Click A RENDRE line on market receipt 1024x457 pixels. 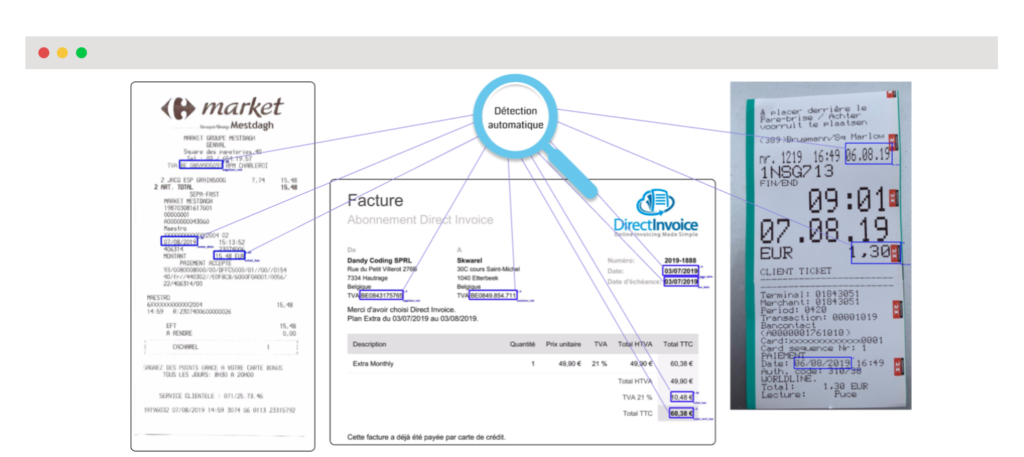point(230,333)
